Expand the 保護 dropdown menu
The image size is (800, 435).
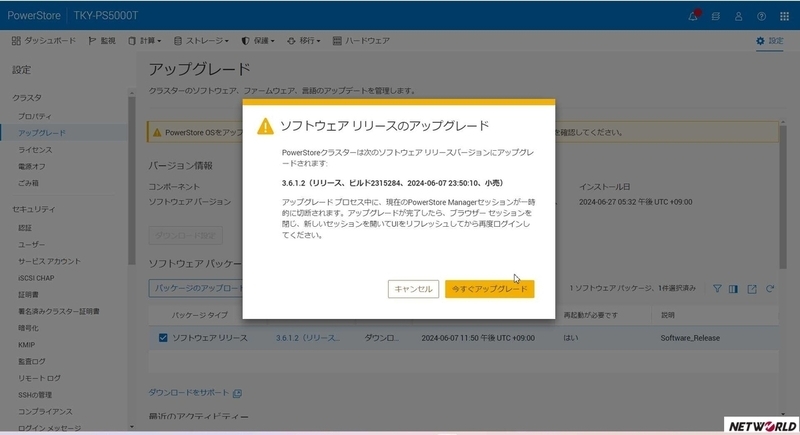[x=258, y=41]
